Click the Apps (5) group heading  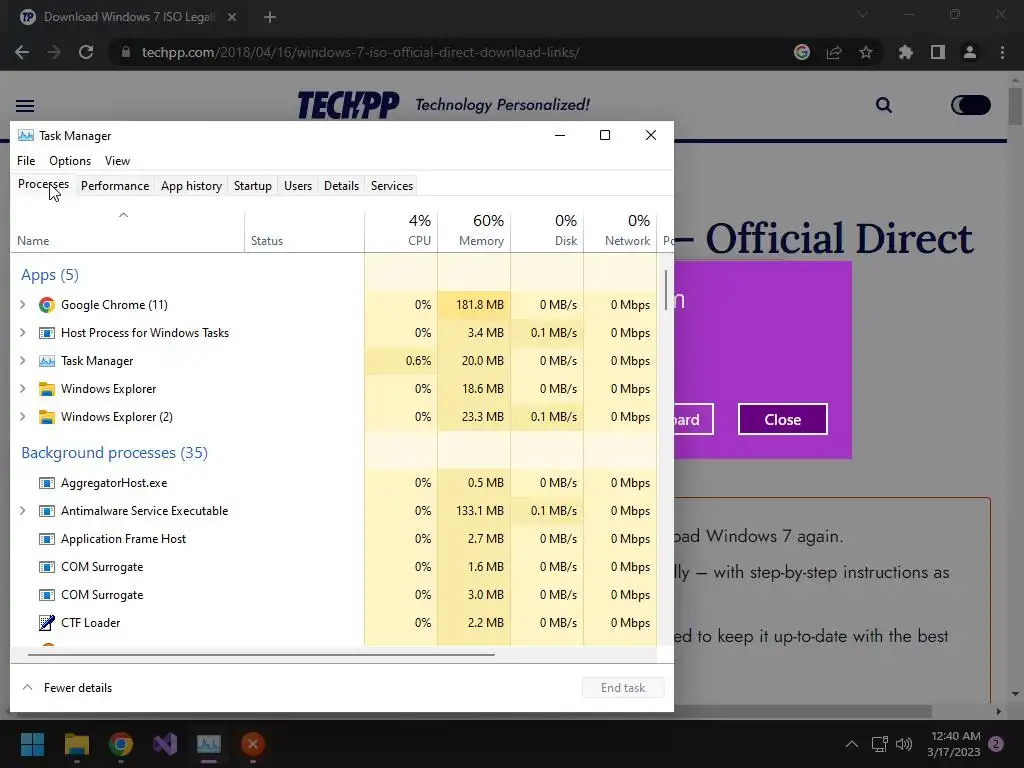50,275
